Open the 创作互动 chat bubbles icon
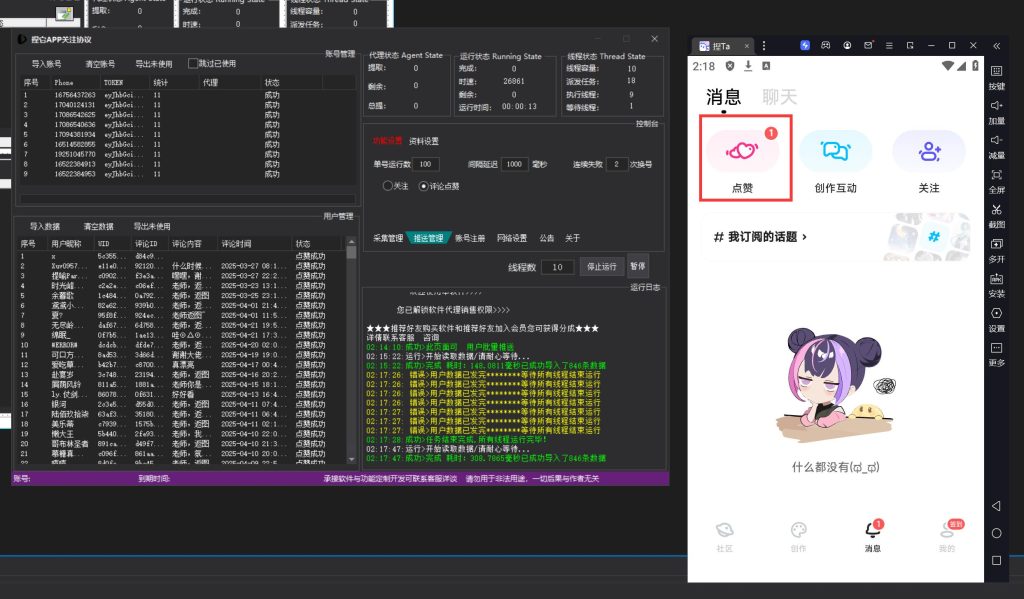 pos(835,151)
